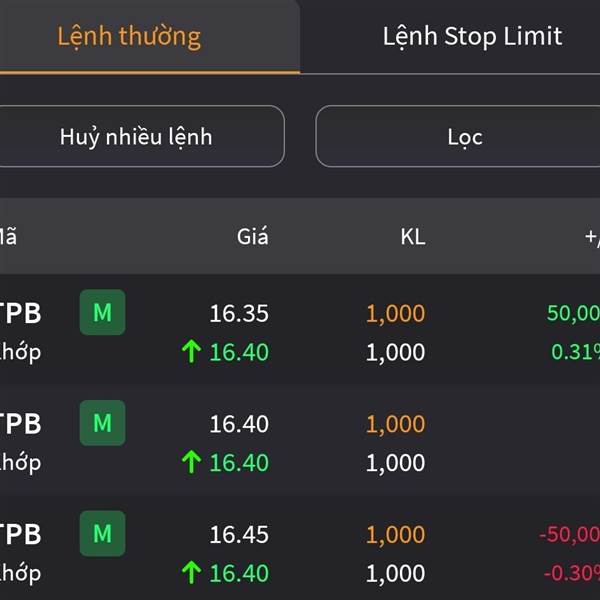Click the green up arrow in third order
This screenshot has width=600, height=600.
point(191,573)
